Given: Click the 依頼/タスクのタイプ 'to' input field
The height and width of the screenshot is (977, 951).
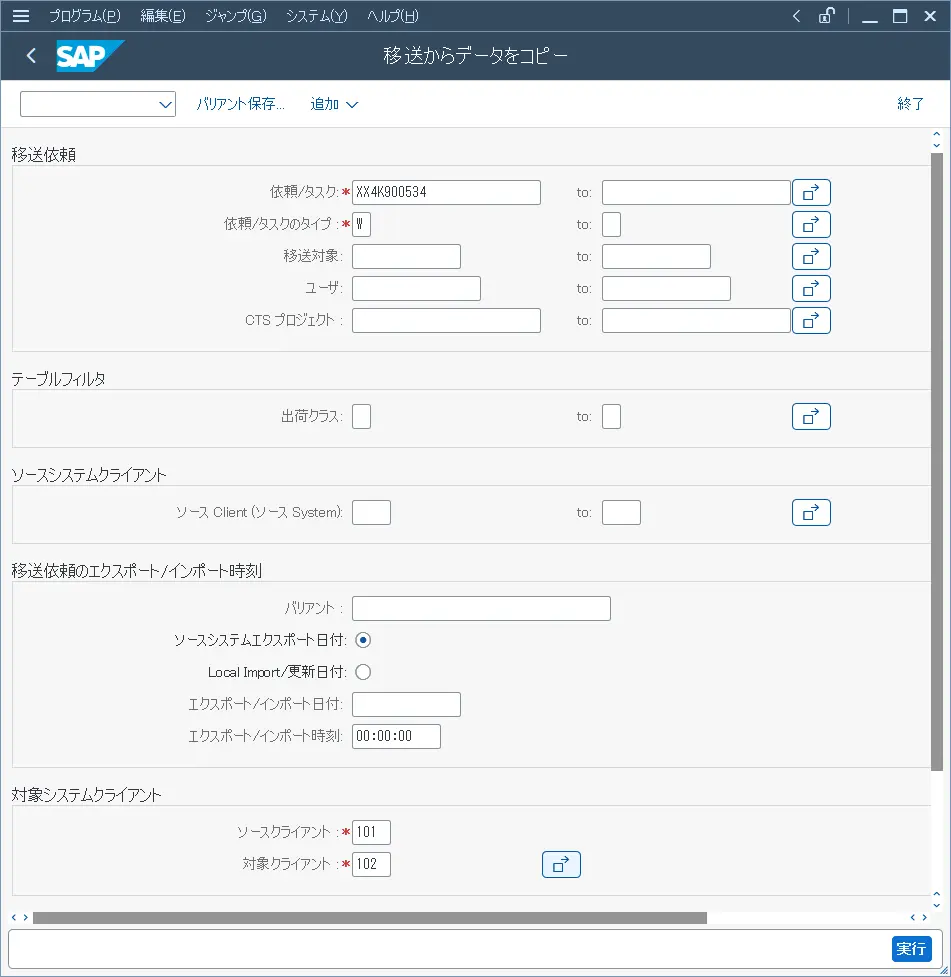Looking at the screenshot, I should pyautogui.click(x=611, y=224).
